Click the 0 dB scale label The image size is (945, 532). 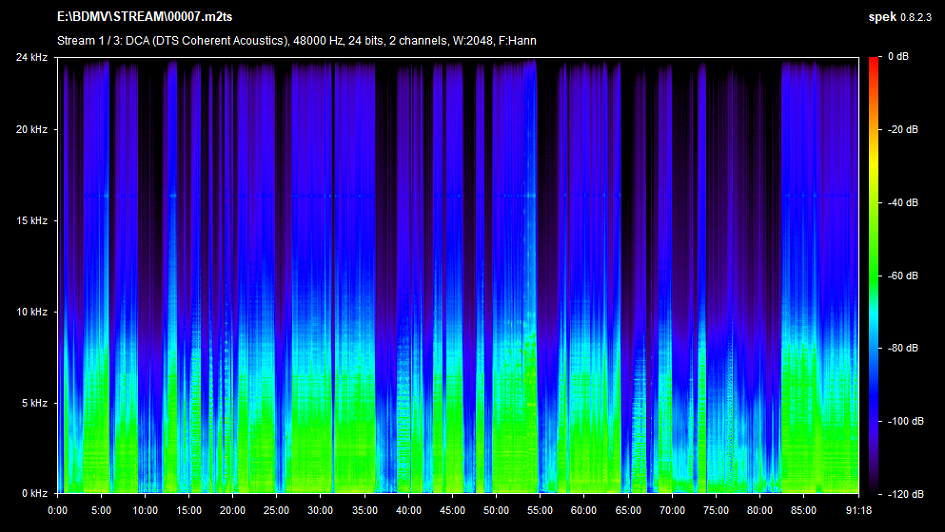pyautogui.click(x=899, y=57)
